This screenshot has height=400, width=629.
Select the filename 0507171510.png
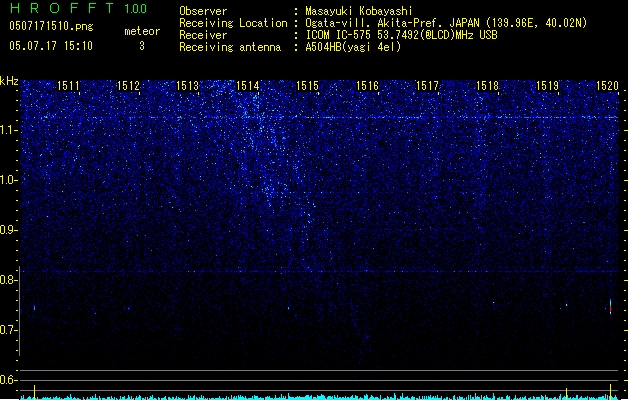click(x=51, y=26)
